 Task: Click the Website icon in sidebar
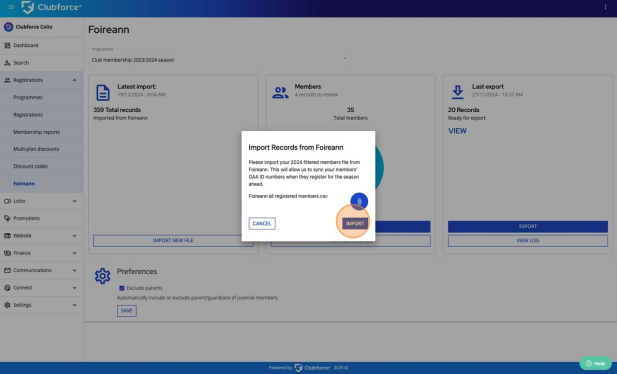click(7, 235)
